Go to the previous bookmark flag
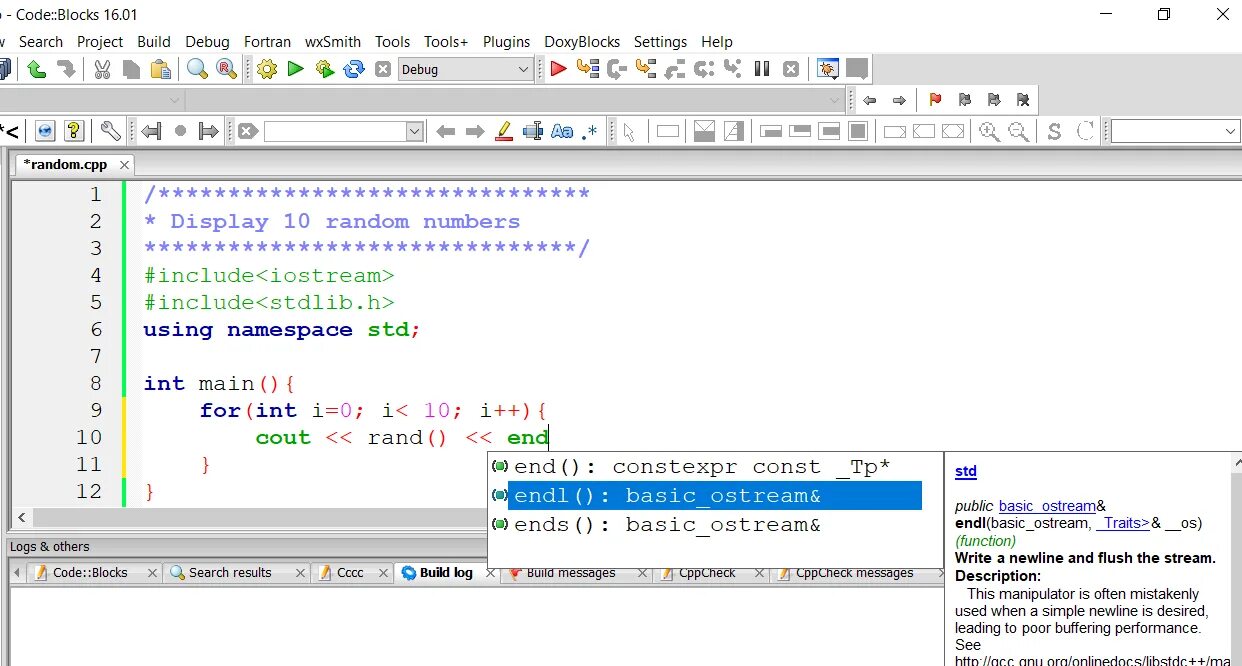The width and height of the screenshot is (1242, 666). click(965, 100)
